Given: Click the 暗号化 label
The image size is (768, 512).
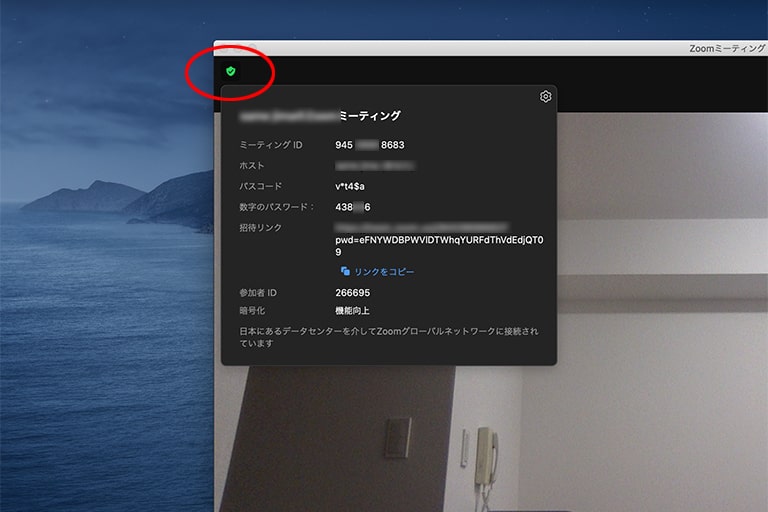Looking at the screenshot, I should tap(252, 311).
